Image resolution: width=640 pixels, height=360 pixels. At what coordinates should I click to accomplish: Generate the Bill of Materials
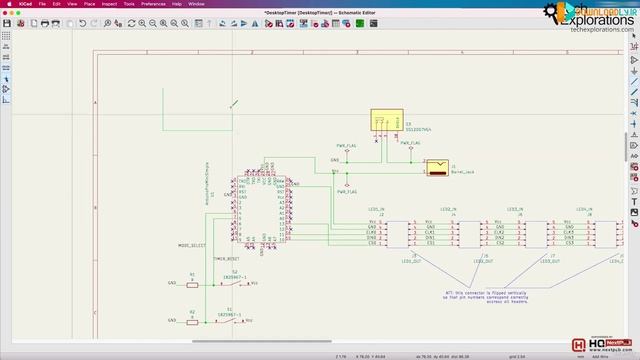click(x=347, y=24)
